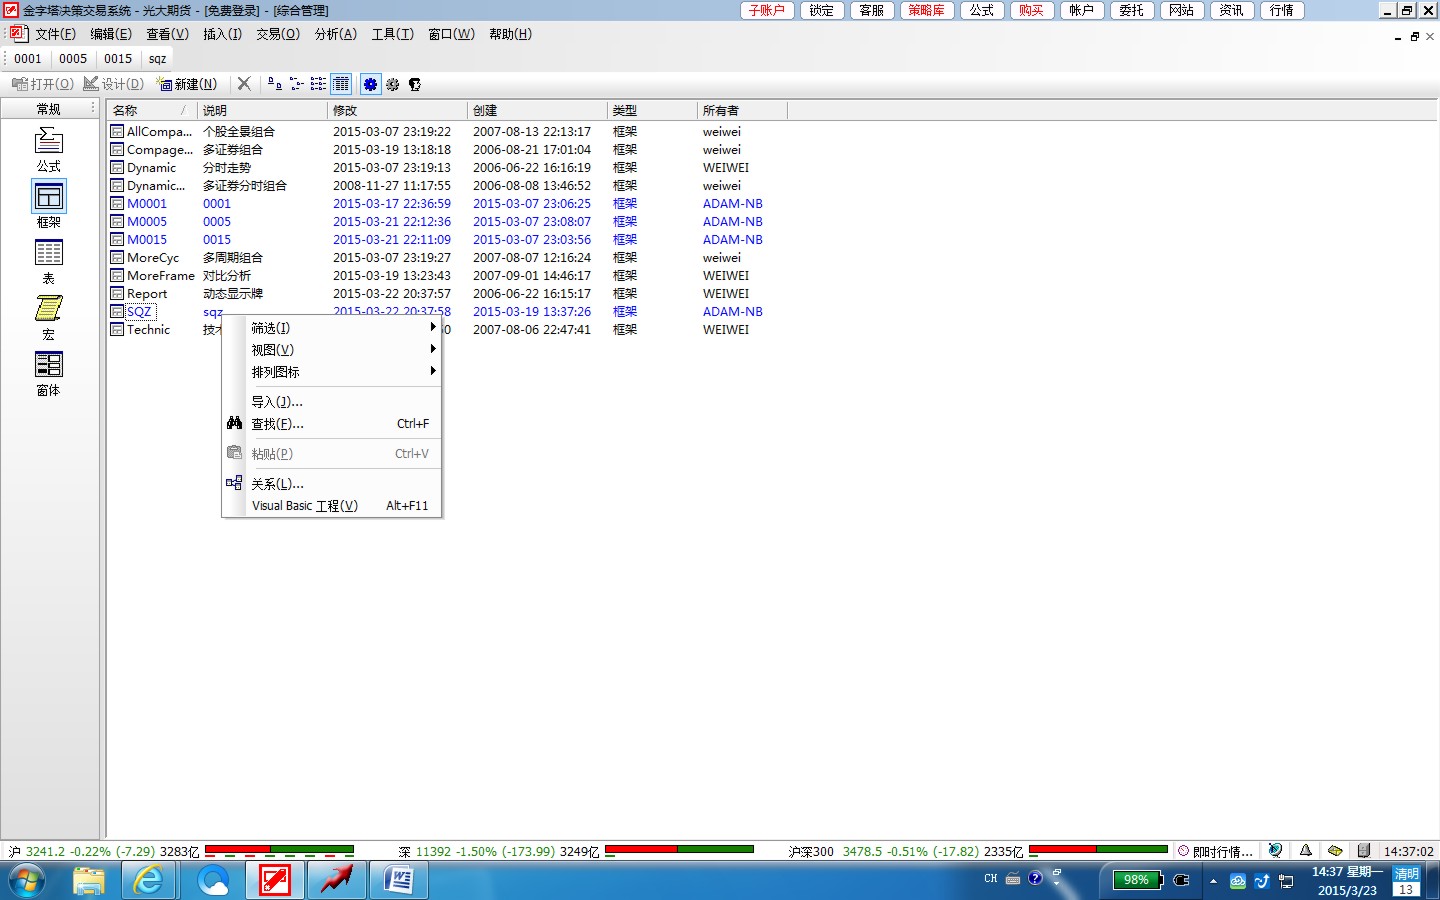Screen dimensions: 1440x900
Task: Select the 窗体 (Form) sidebar icon
Action: pyautogui.click(x=48, y=372)
